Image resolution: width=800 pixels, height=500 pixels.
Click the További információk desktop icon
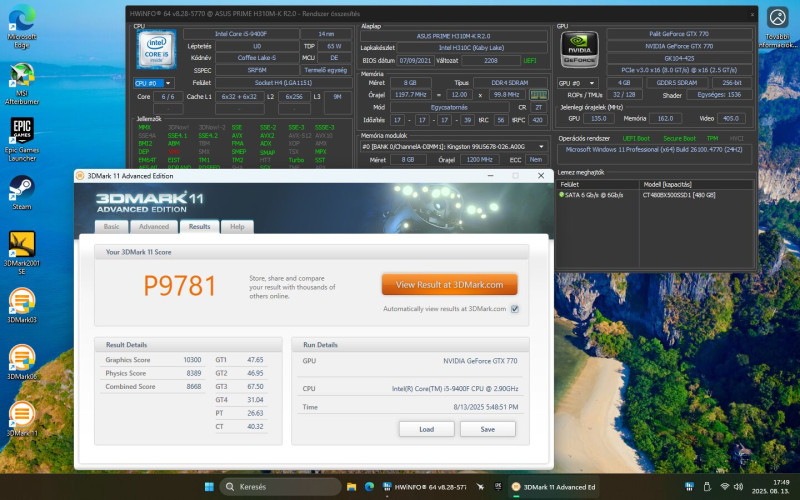(778, 27)
